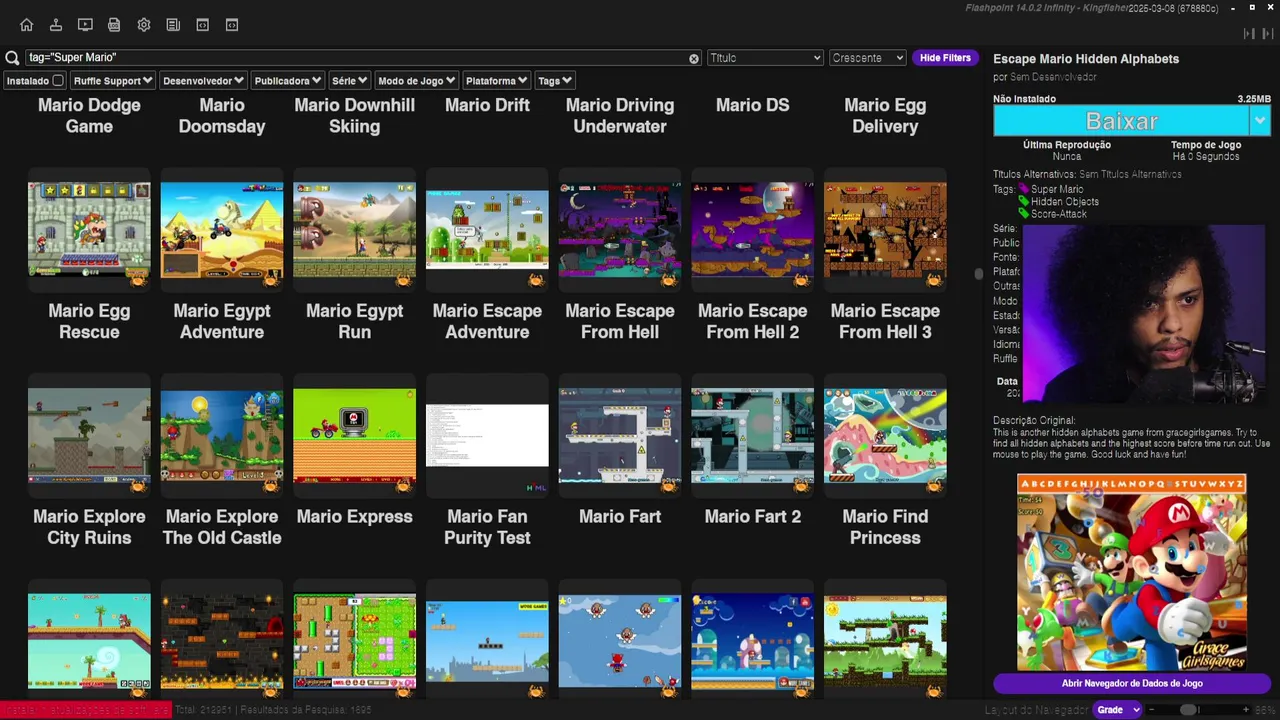Select the Mario Fart 2 thumbnail

click(x=752, y=436)
